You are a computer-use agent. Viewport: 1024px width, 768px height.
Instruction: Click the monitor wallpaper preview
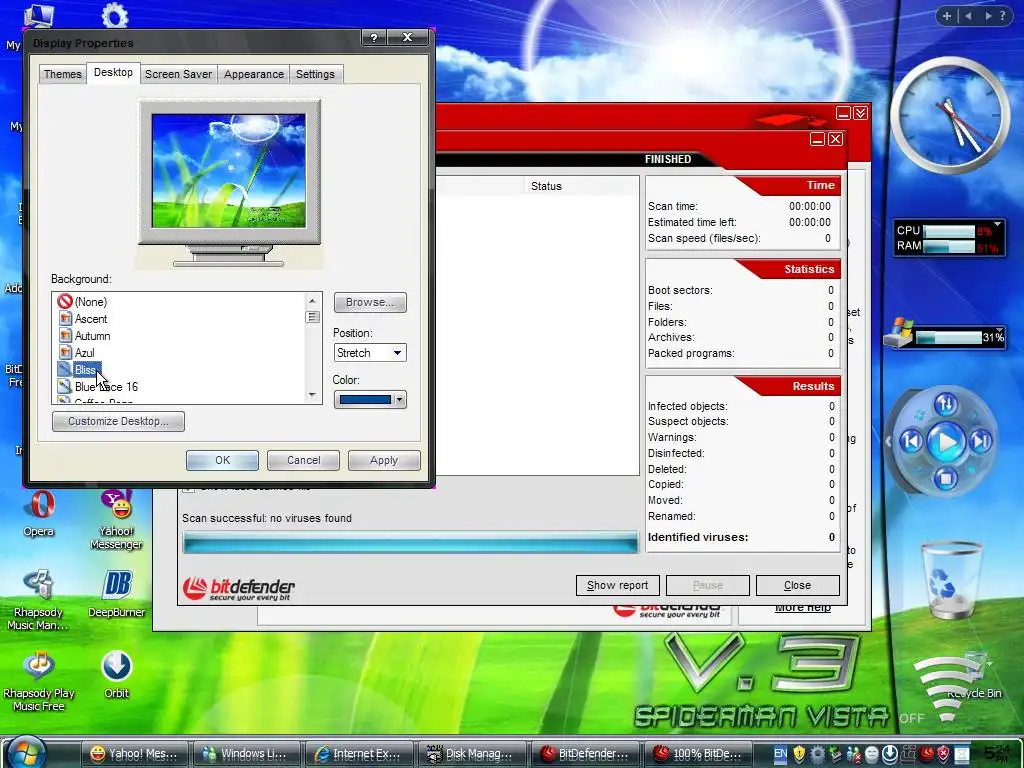229,171
